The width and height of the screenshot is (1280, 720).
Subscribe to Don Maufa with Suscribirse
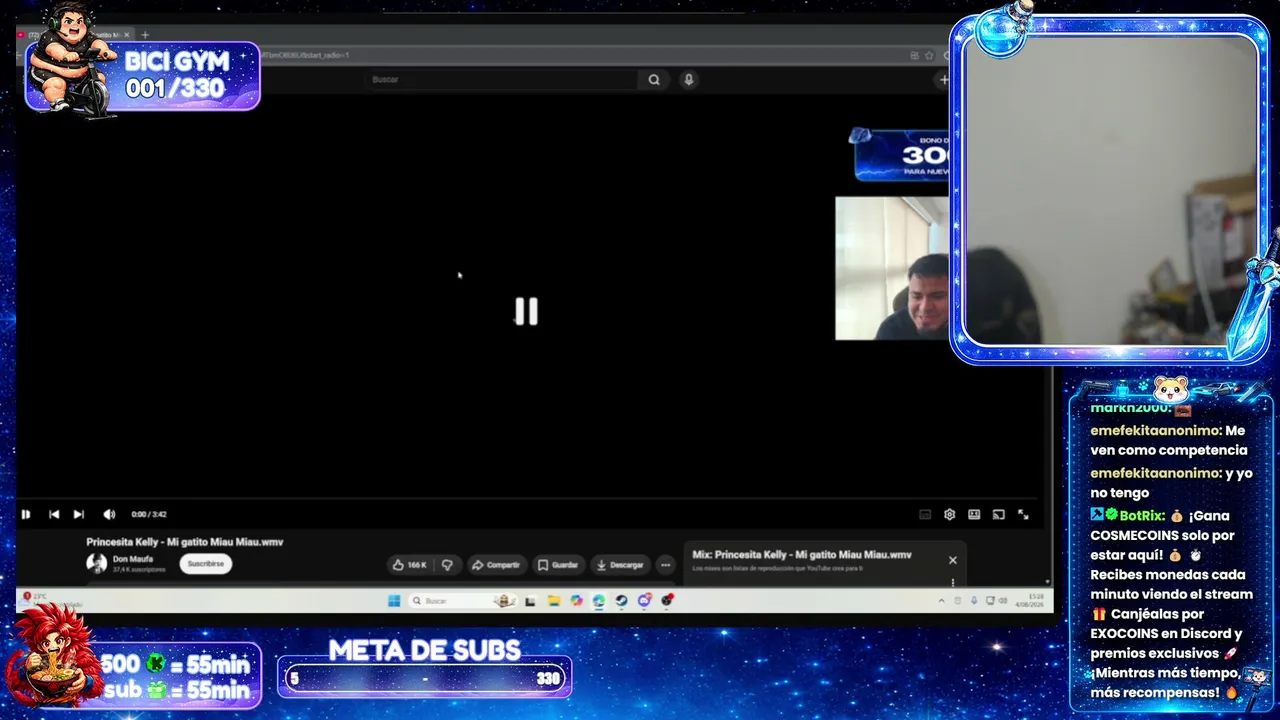(x=206, y=564)
